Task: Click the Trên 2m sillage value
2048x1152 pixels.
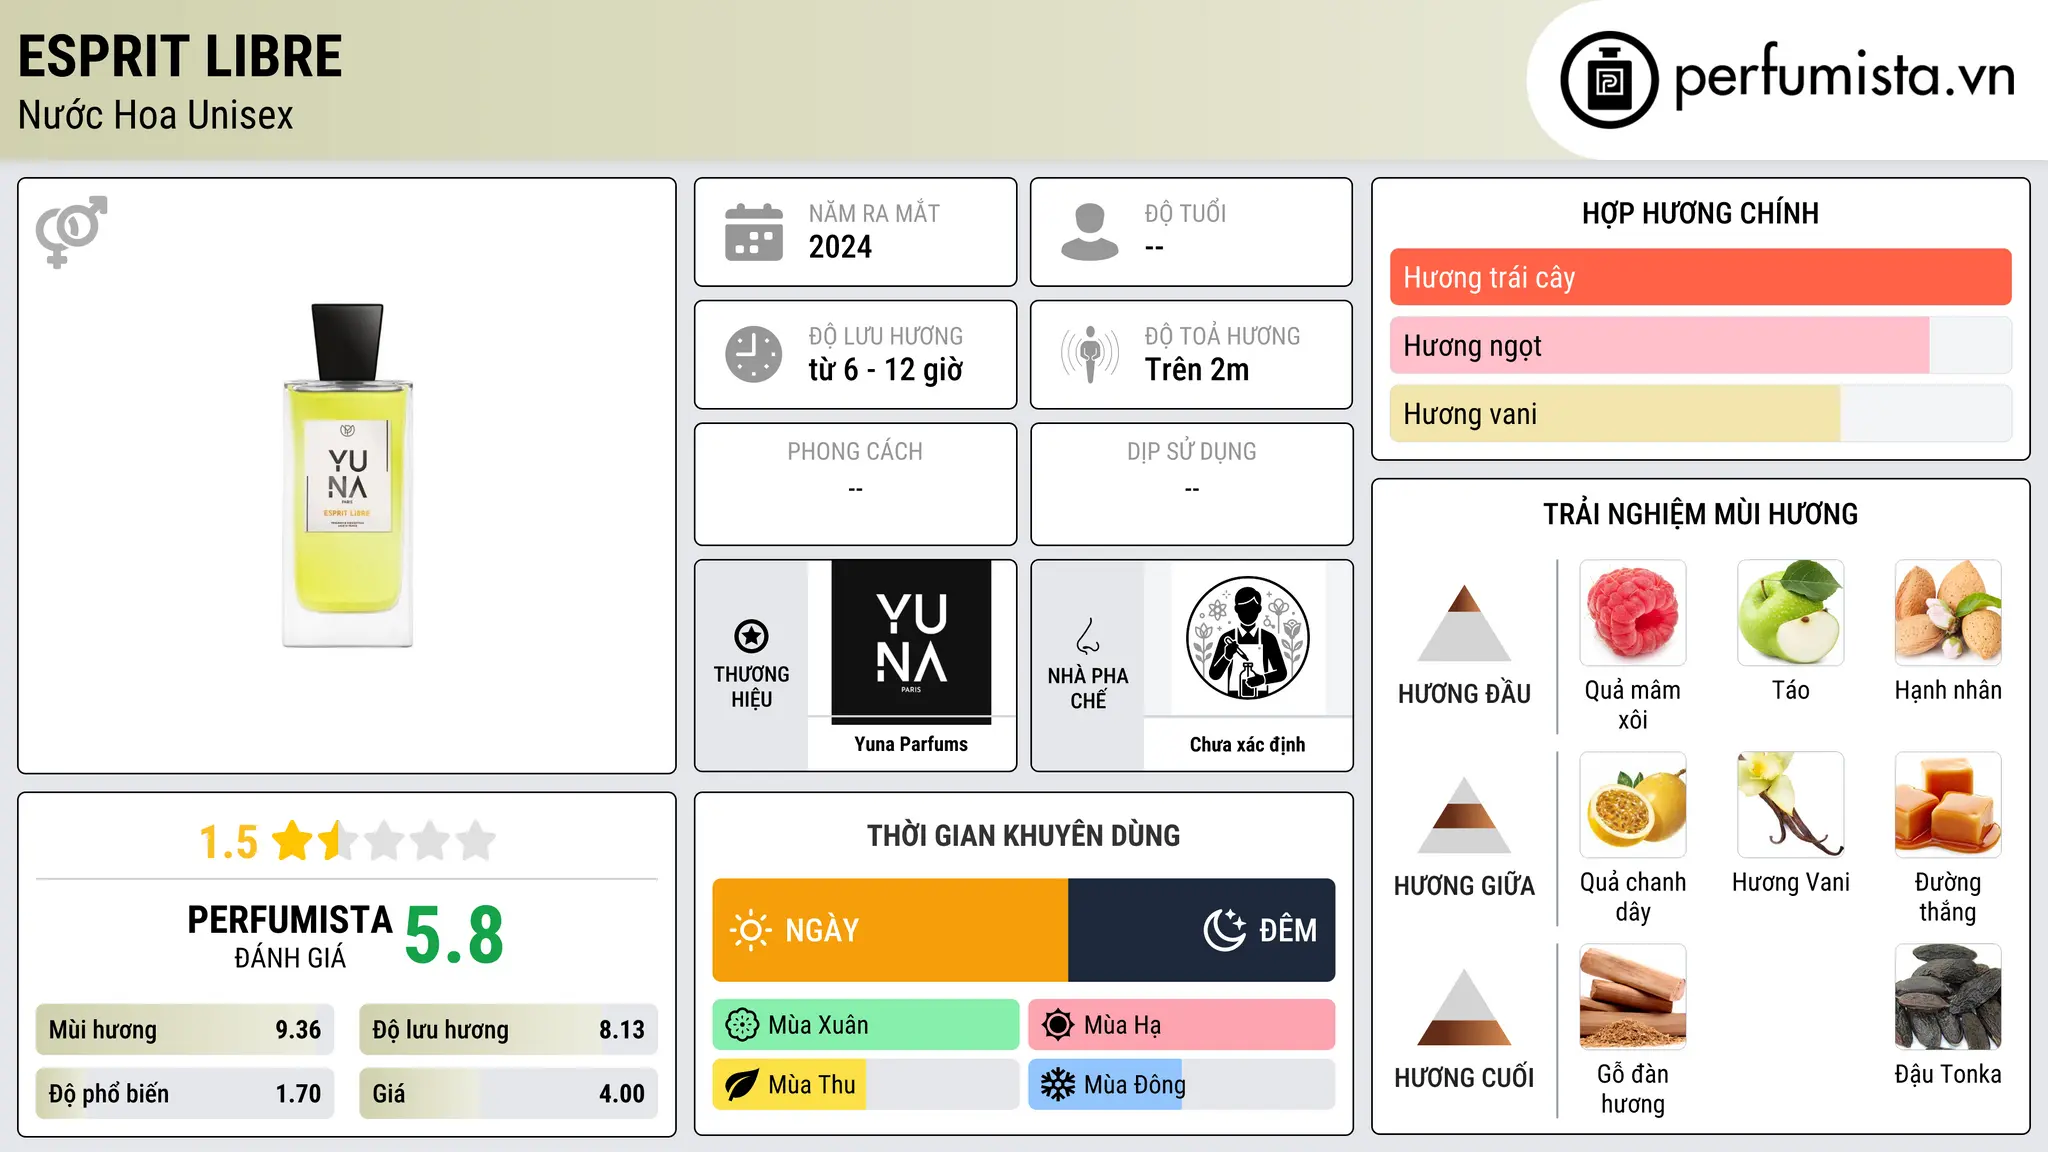Action: tap(1197, 370)
